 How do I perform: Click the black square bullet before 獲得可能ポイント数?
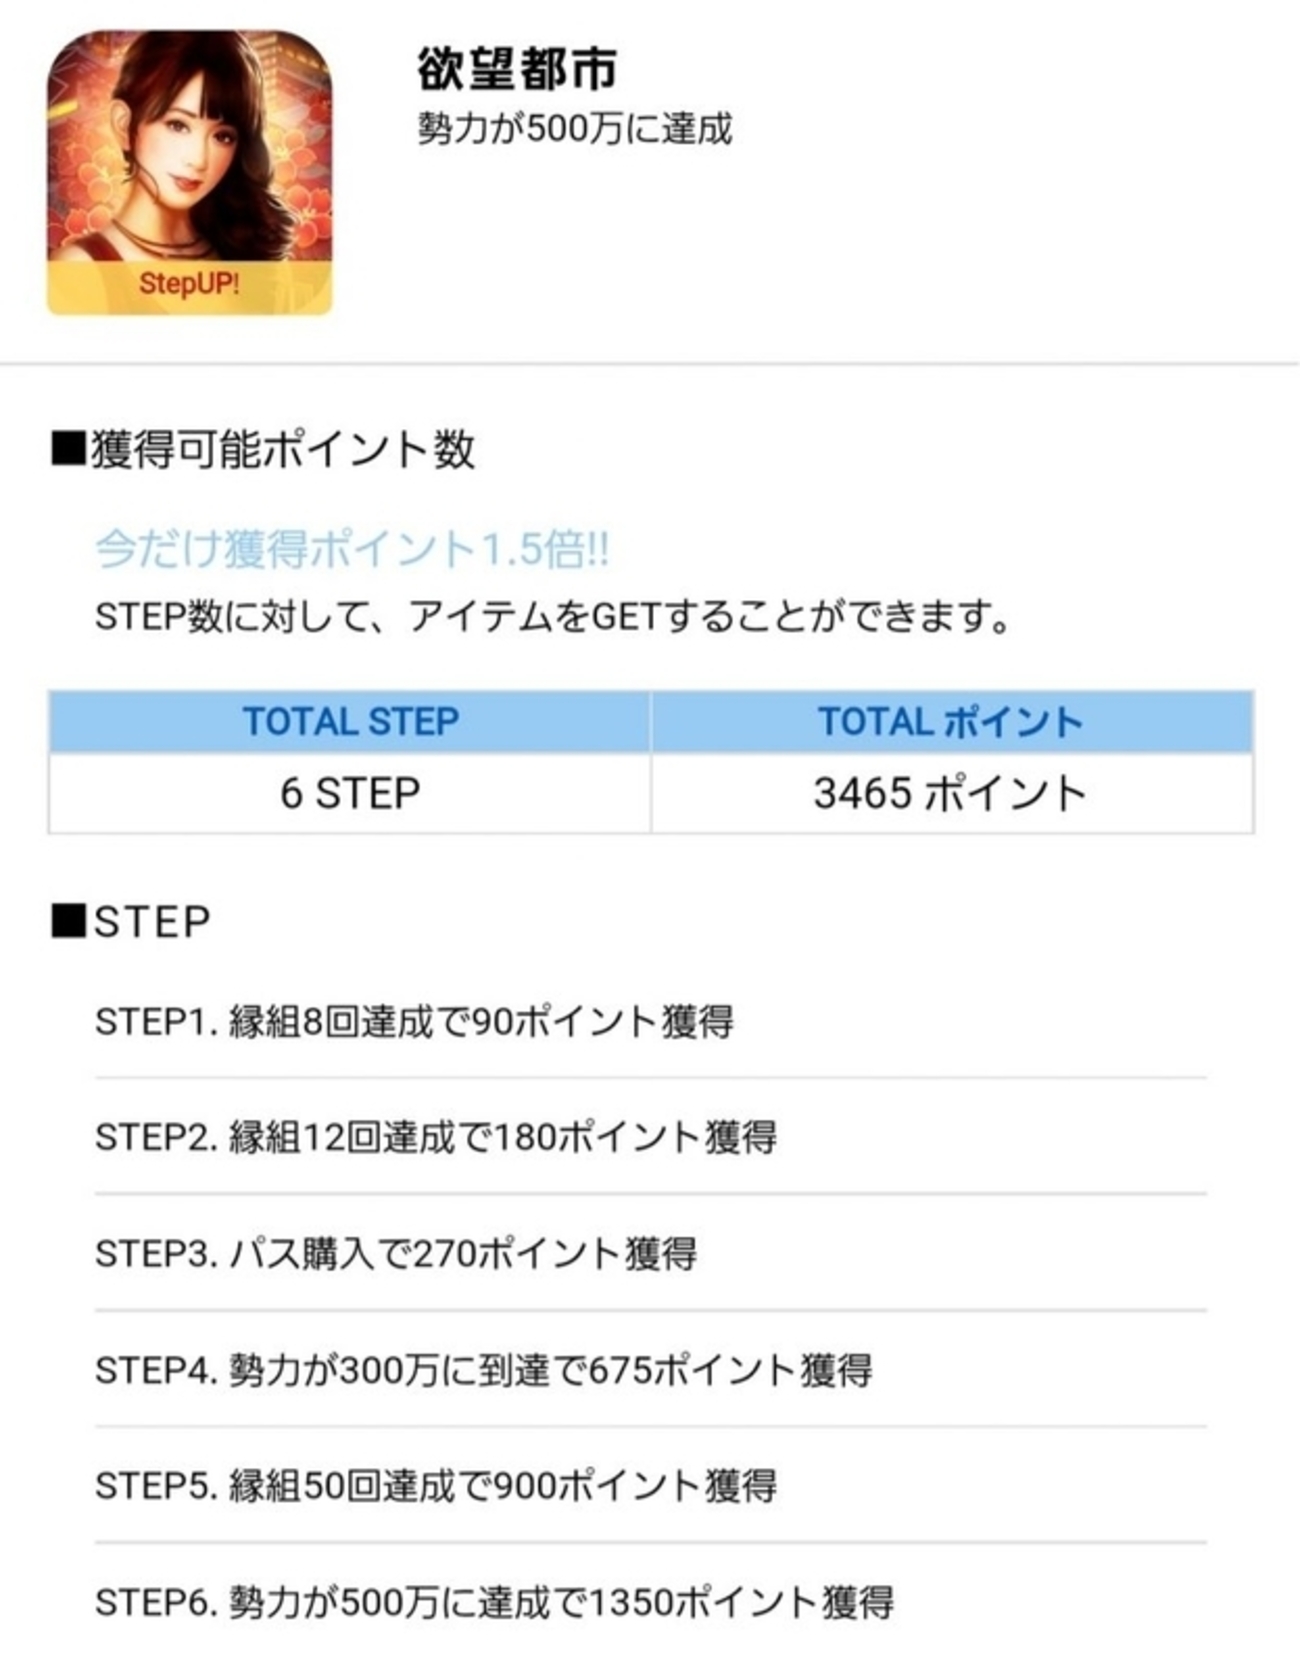pyautogui.click(x=69, y=450)
